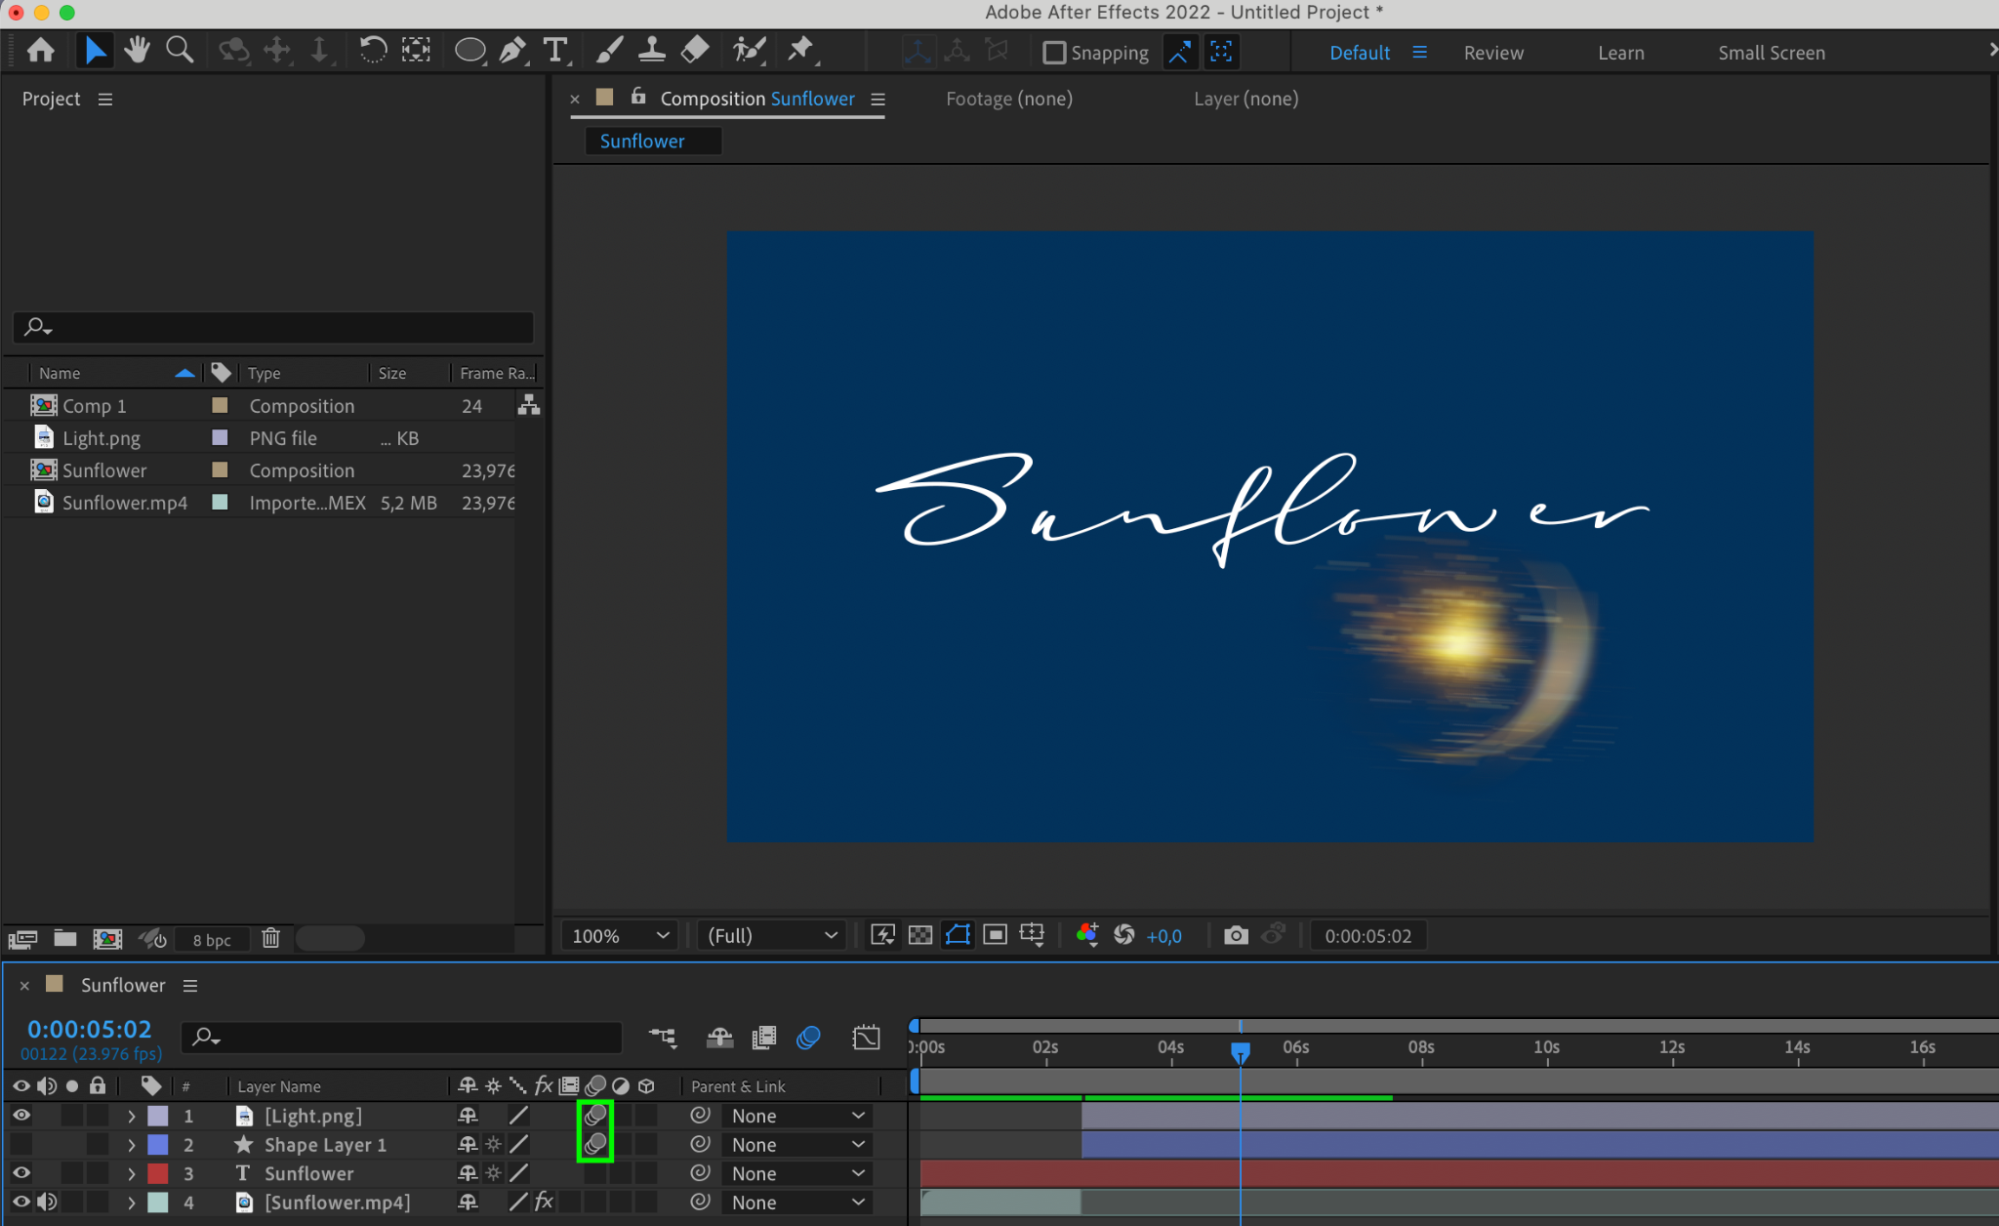Click the Take Snapshot camera icon
Screen dimensions: 1999x1226
point(1236,935)
